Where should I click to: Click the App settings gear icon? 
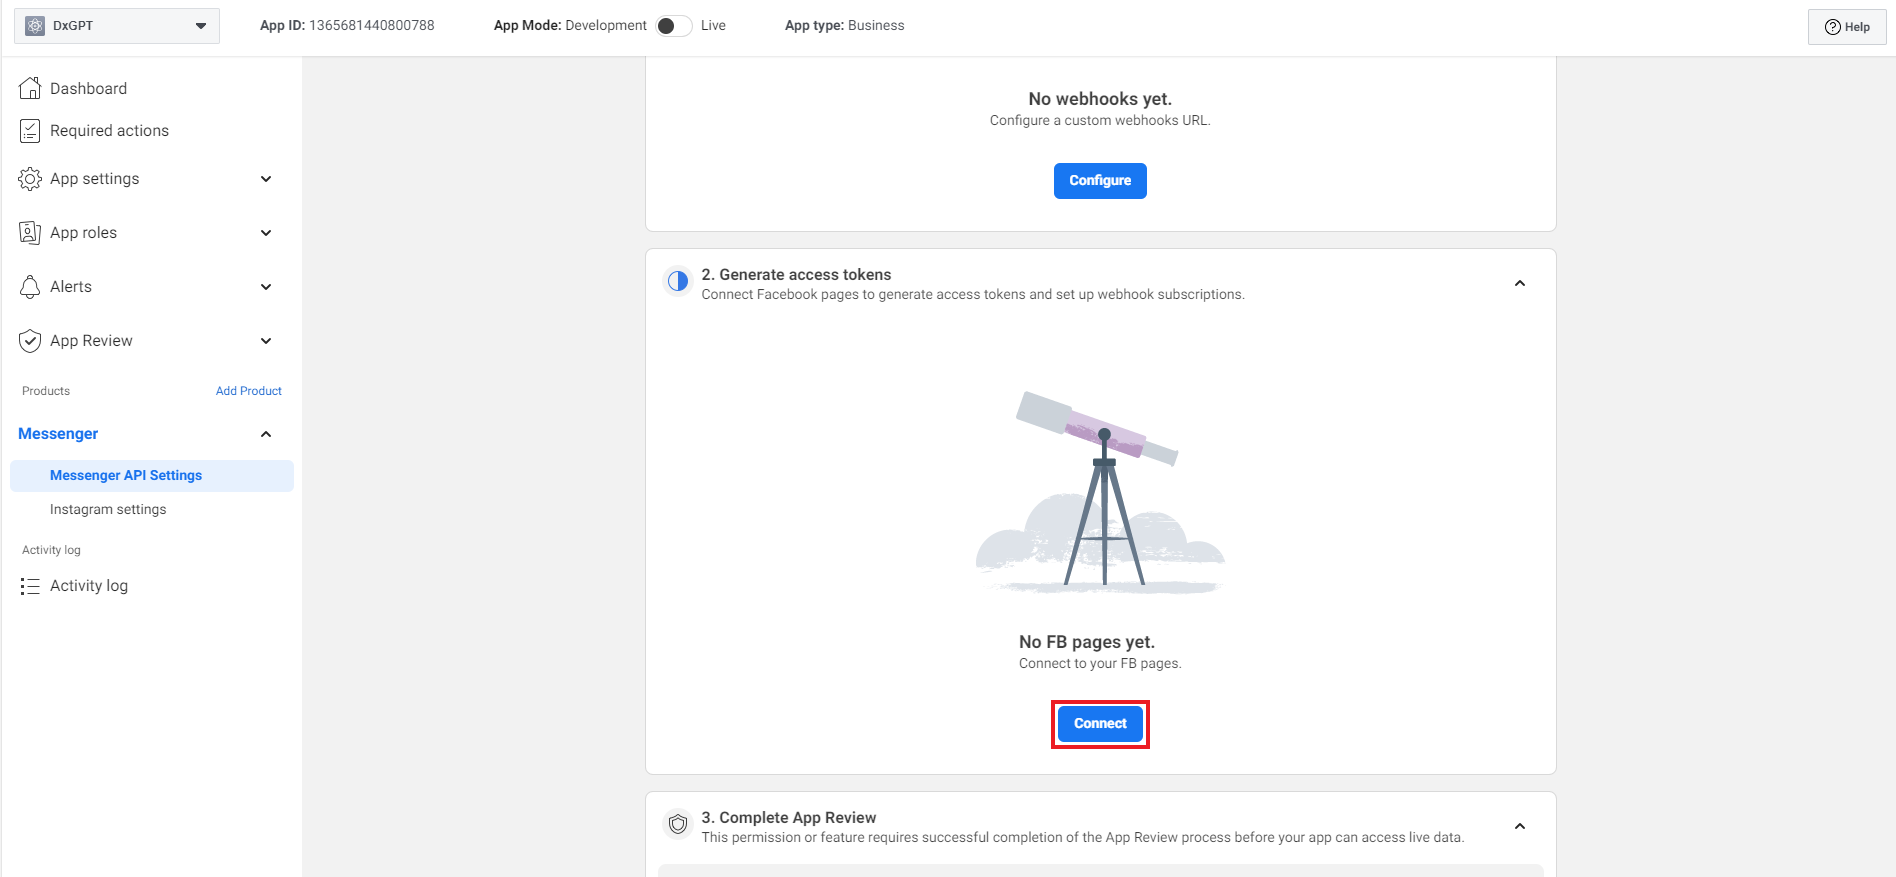(x=30, y=179)
